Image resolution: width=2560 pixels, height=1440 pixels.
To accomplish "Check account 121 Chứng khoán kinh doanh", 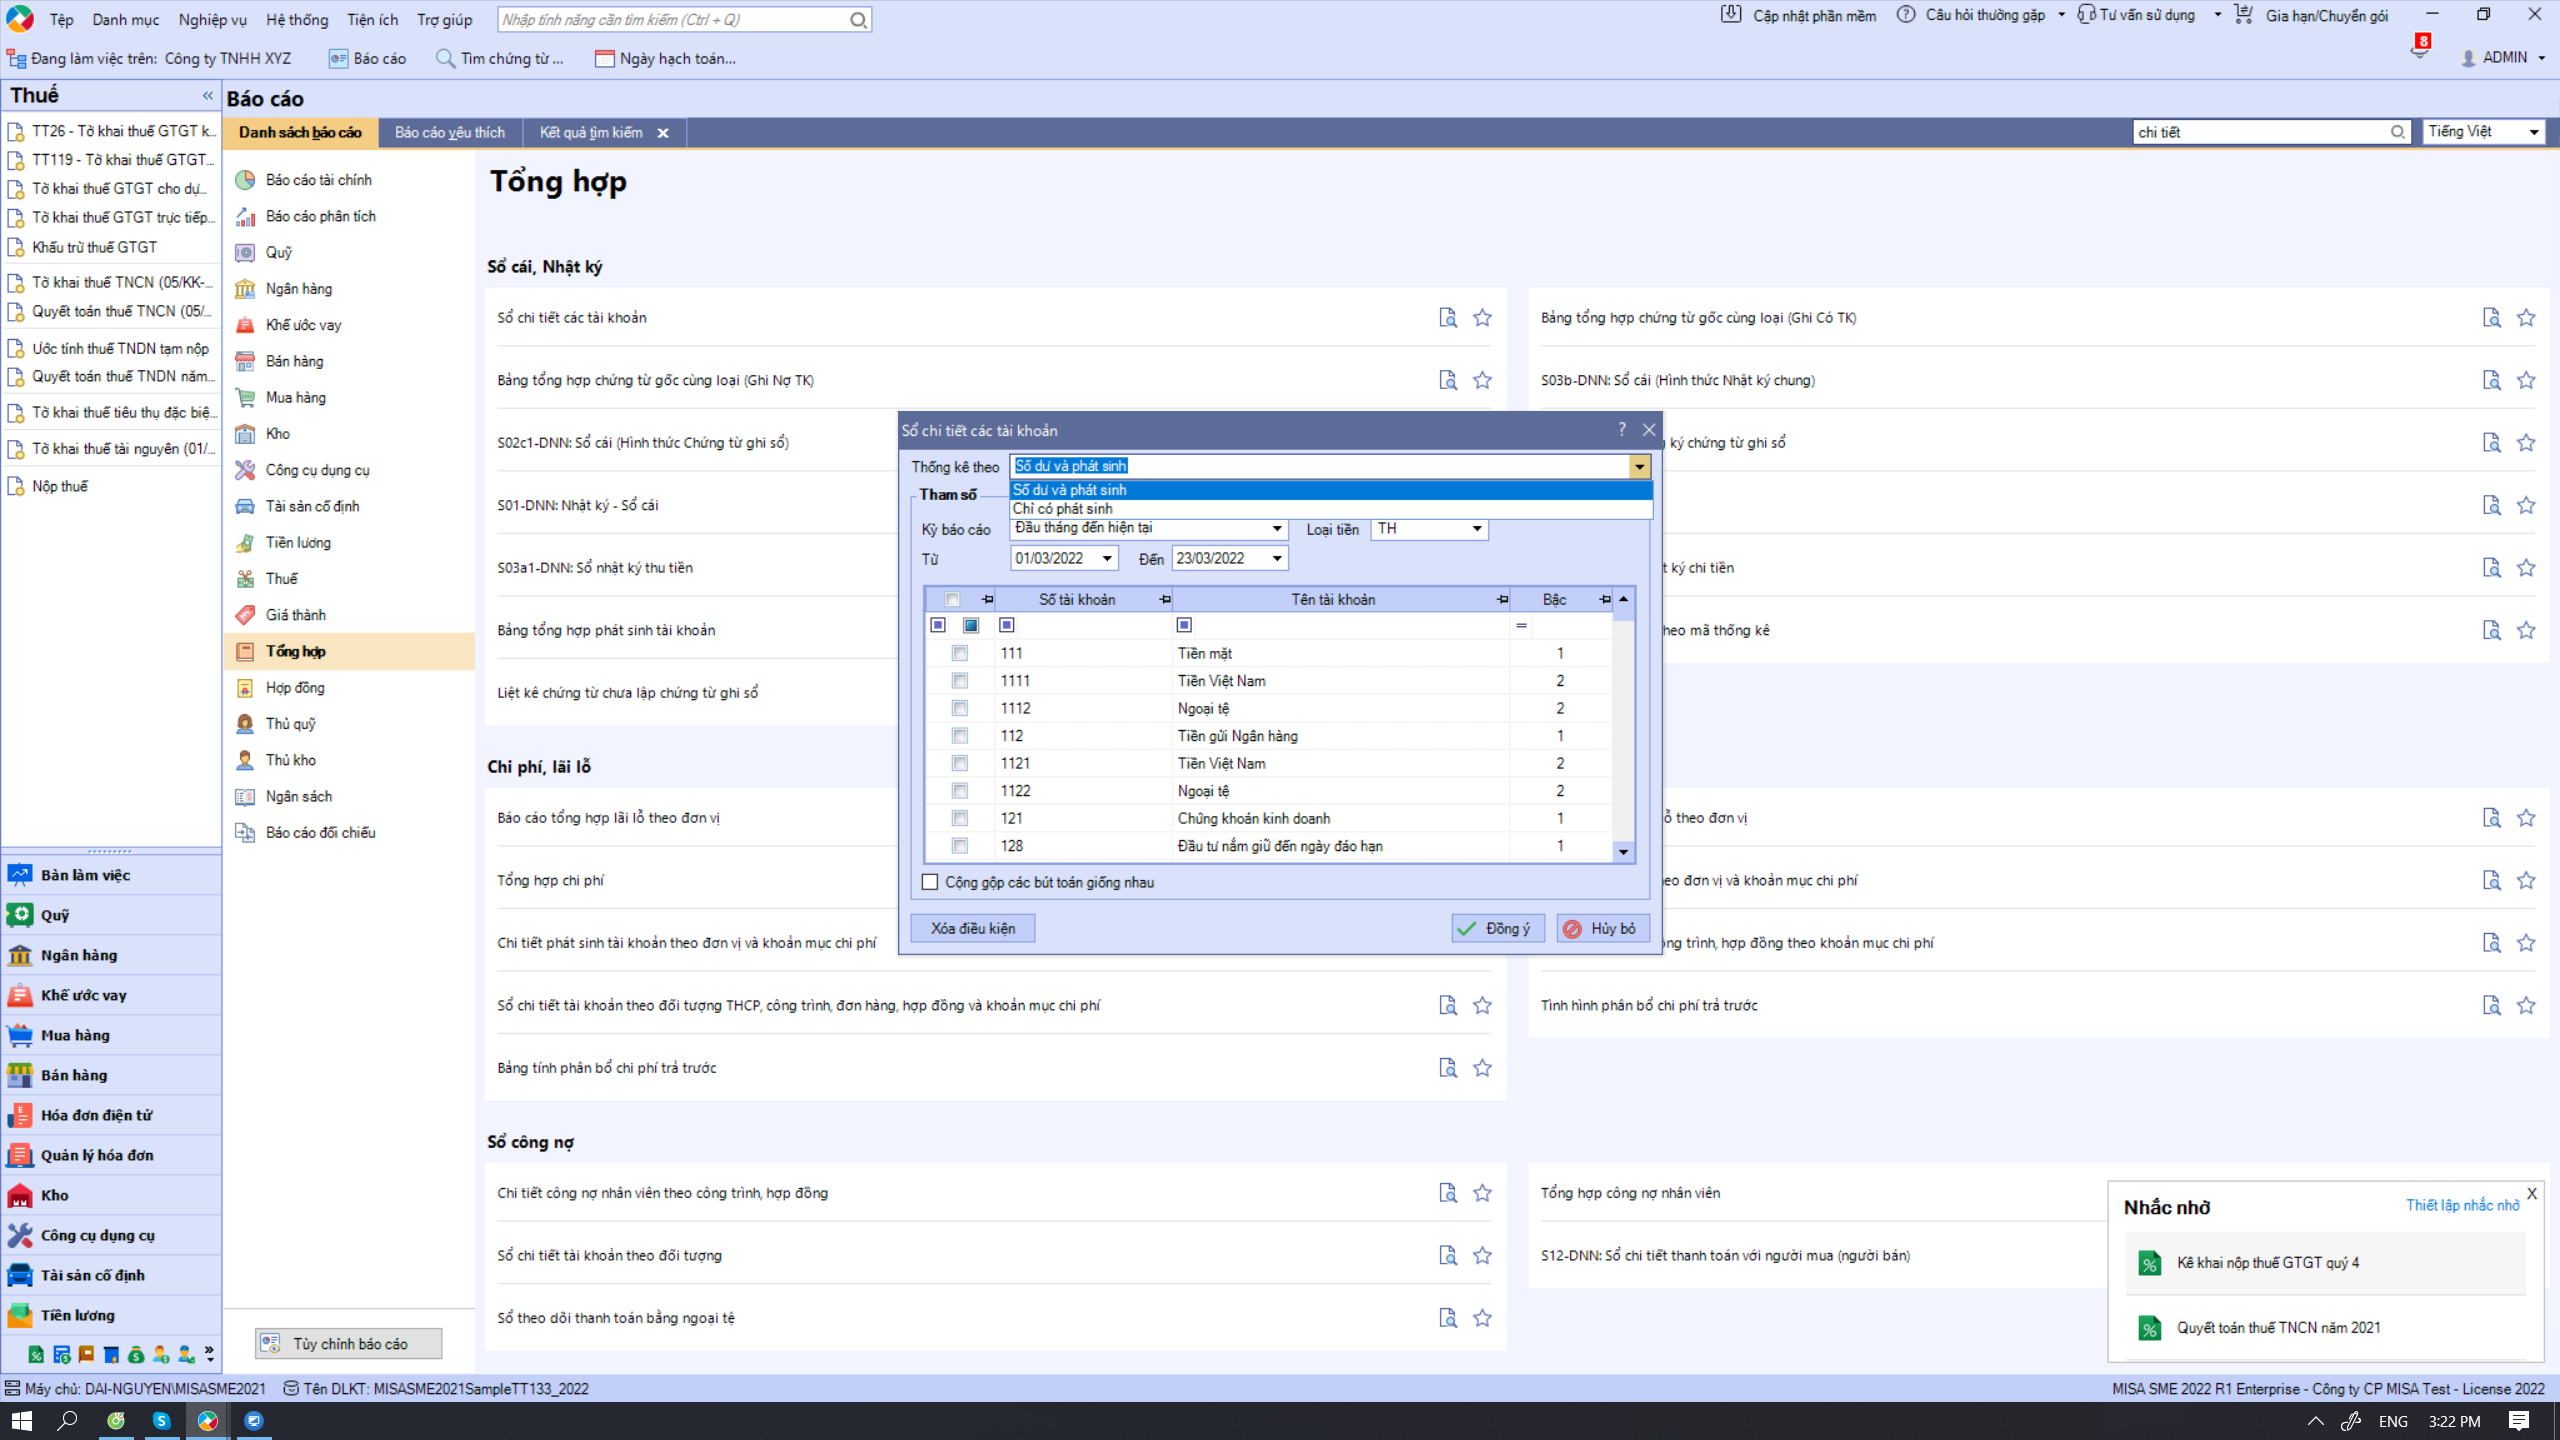I will (x=960, y=818).
